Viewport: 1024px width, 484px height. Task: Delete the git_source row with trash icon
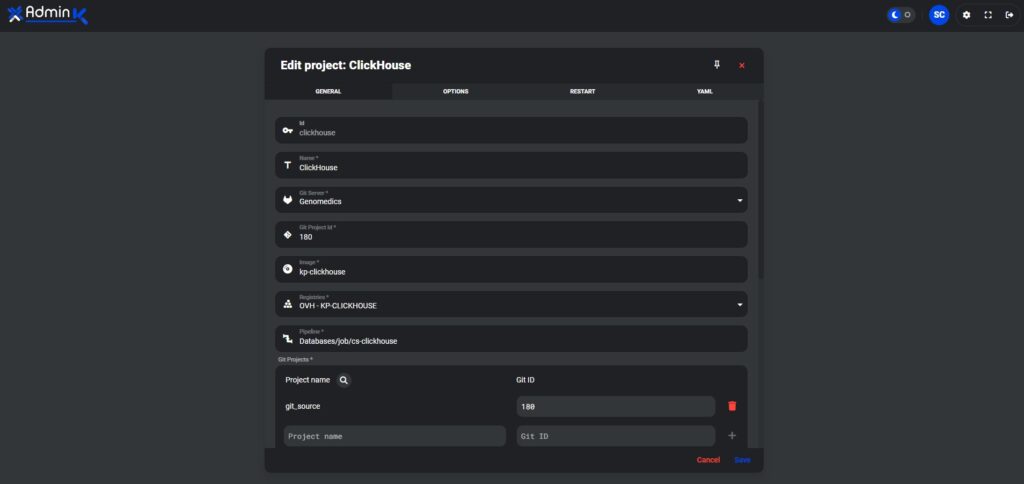pyautogui.click(x=732, y=406)
